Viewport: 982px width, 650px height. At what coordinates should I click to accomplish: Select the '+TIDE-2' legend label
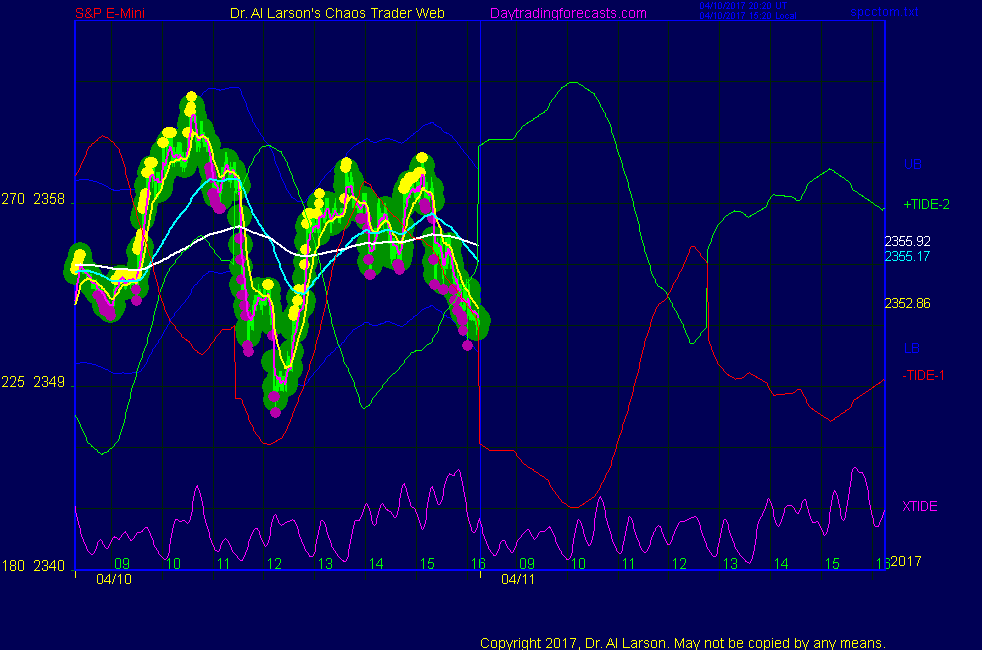click(x=926, y=204)
